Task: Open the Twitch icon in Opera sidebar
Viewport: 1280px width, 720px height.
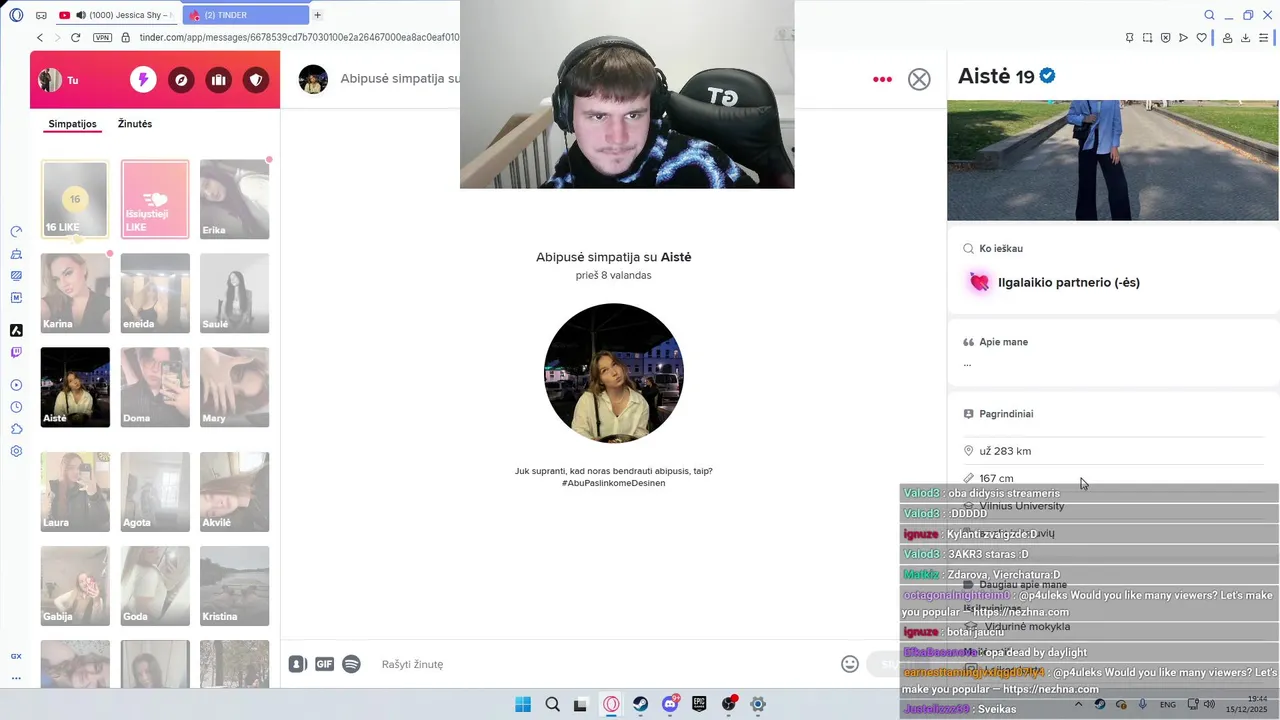Action: point(16,352)
